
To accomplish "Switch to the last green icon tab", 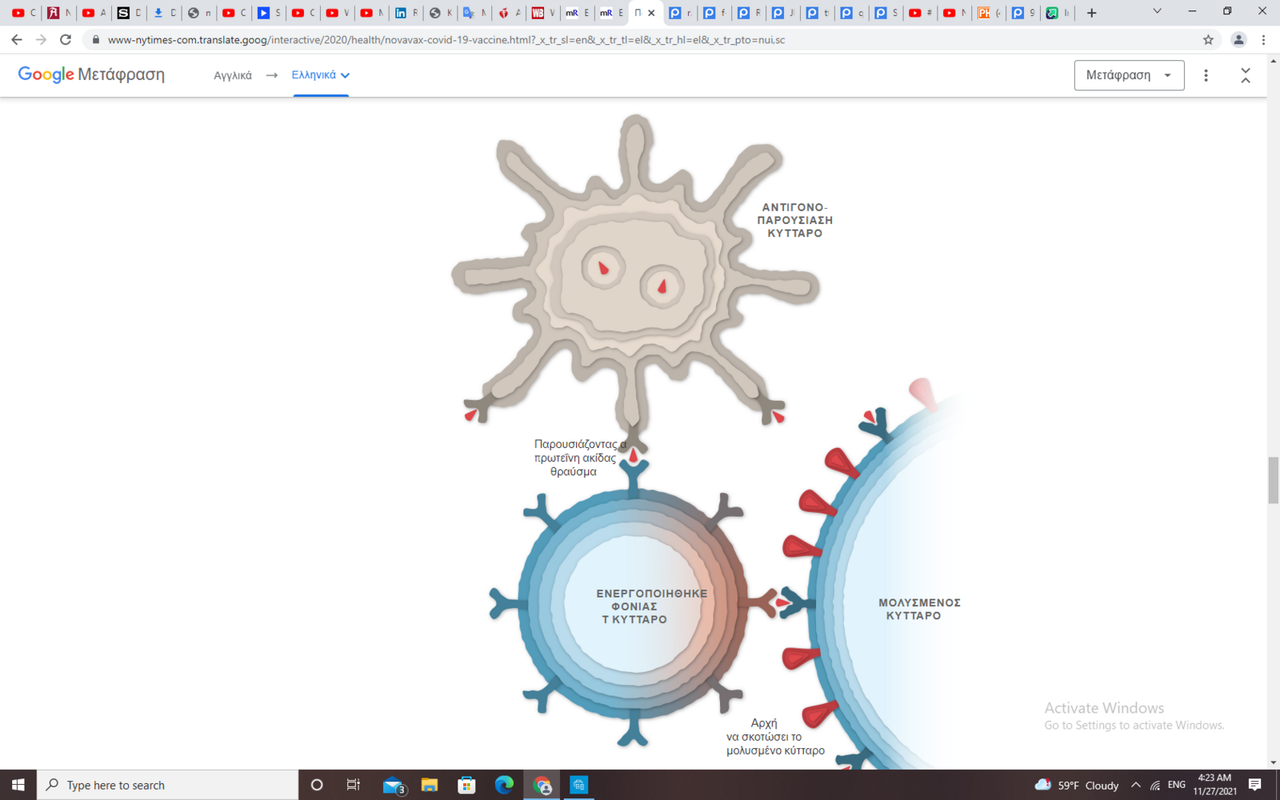I will pos(1057,13).
